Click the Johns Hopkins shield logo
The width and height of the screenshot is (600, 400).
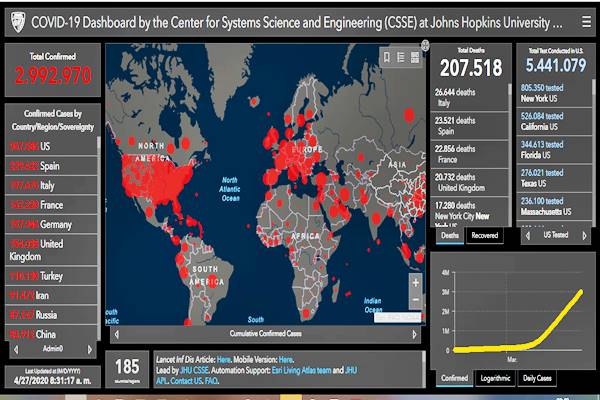tap(18, 22)
